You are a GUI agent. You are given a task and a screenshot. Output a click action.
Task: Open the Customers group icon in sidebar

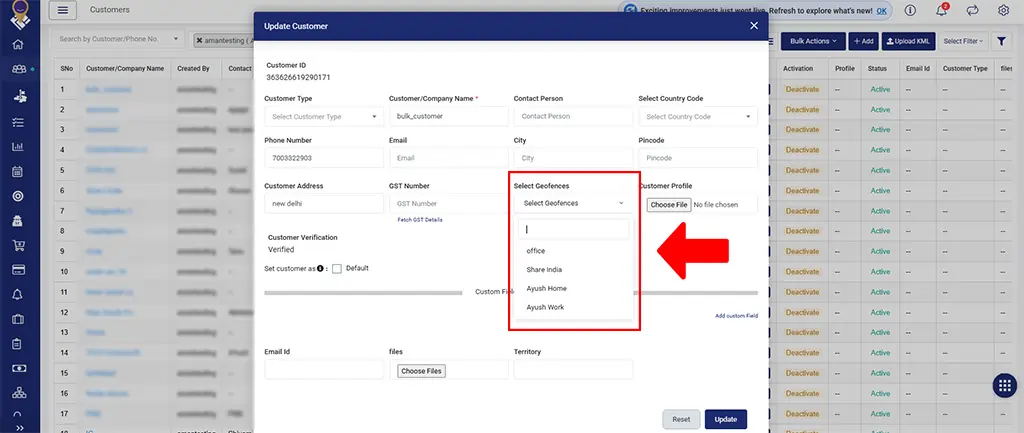click(18, 69)
